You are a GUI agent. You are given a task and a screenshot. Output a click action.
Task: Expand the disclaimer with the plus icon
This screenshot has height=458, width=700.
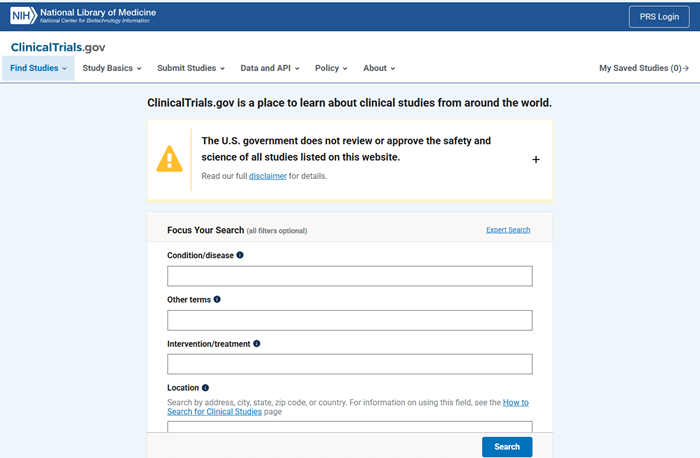tap(536, 159)
